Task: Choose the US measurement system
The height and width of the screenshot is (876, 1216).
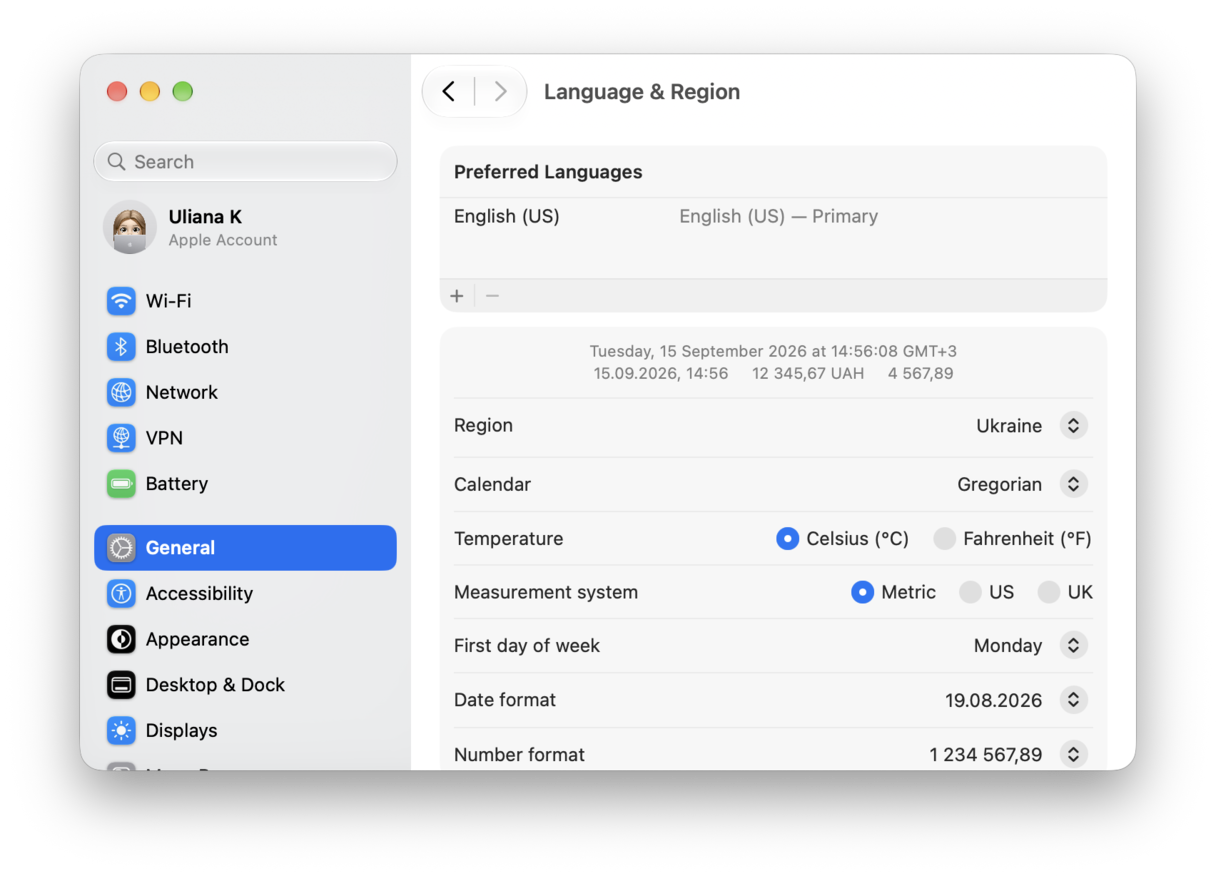Action: [970, 593]
